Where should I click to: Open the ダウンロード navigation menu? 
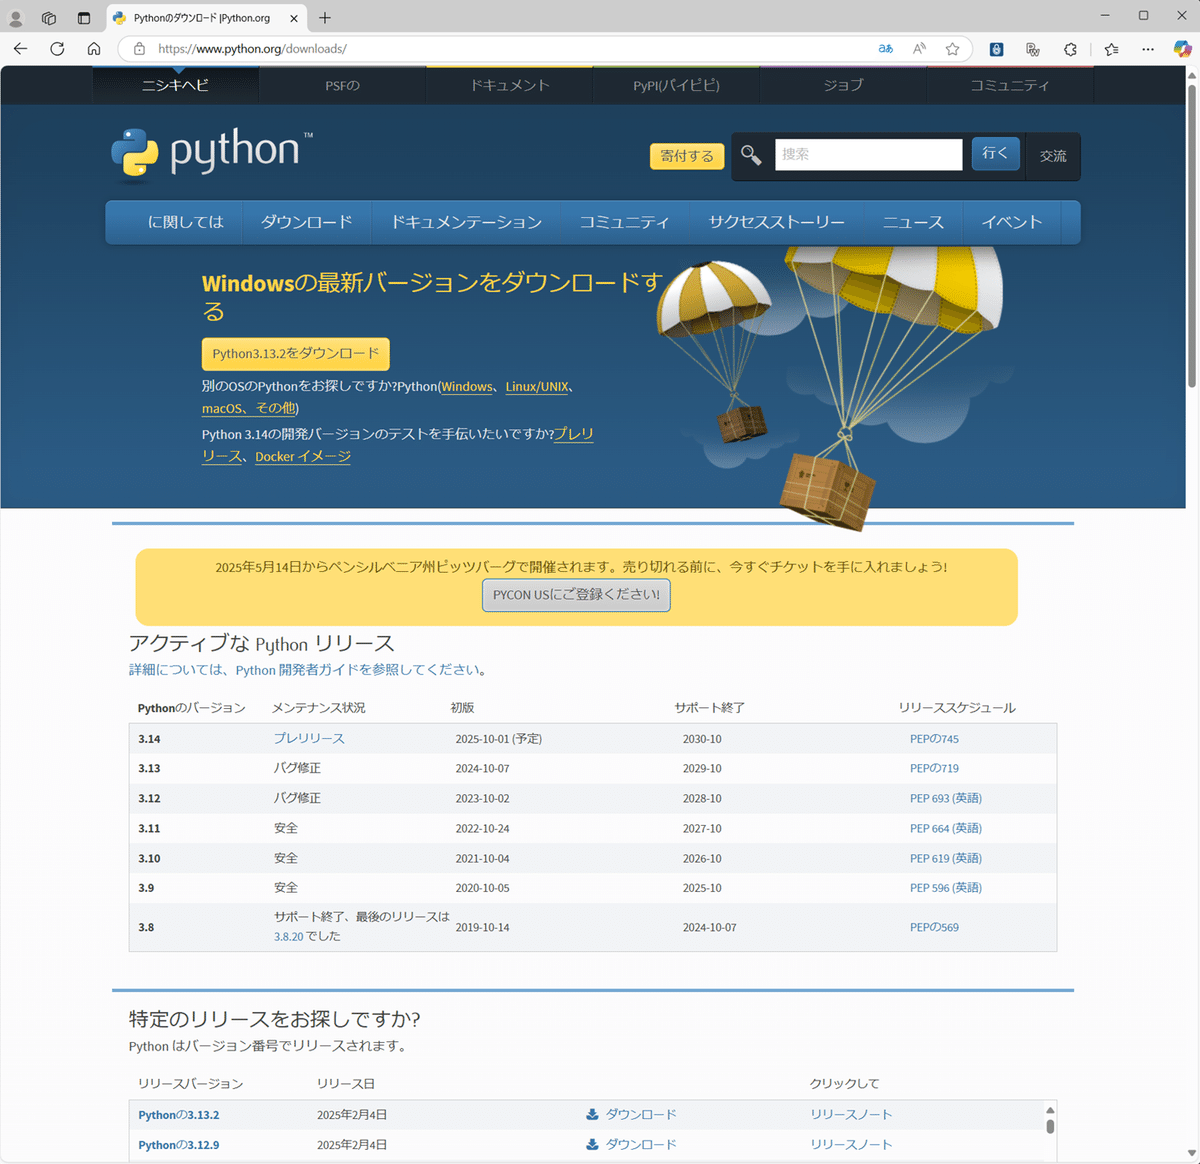coord(307,221)
